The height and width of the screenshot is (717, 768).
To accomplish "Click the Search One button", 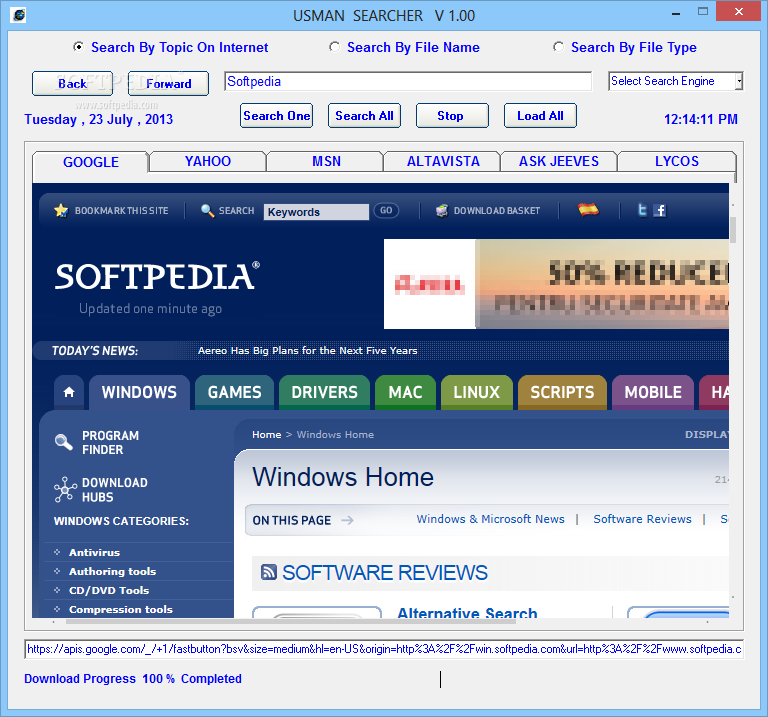I will (x=276, y=116).
